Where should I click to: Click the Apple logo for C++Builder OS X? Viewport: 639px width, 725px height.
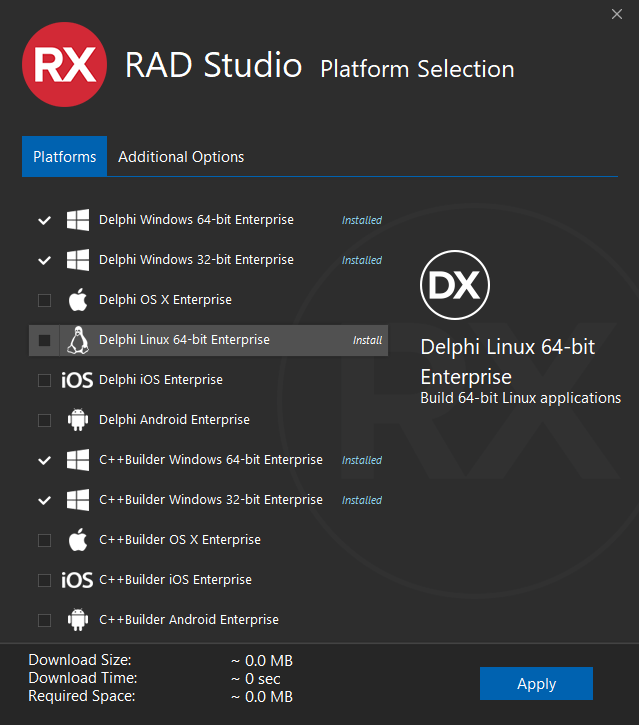click(78, 540)
